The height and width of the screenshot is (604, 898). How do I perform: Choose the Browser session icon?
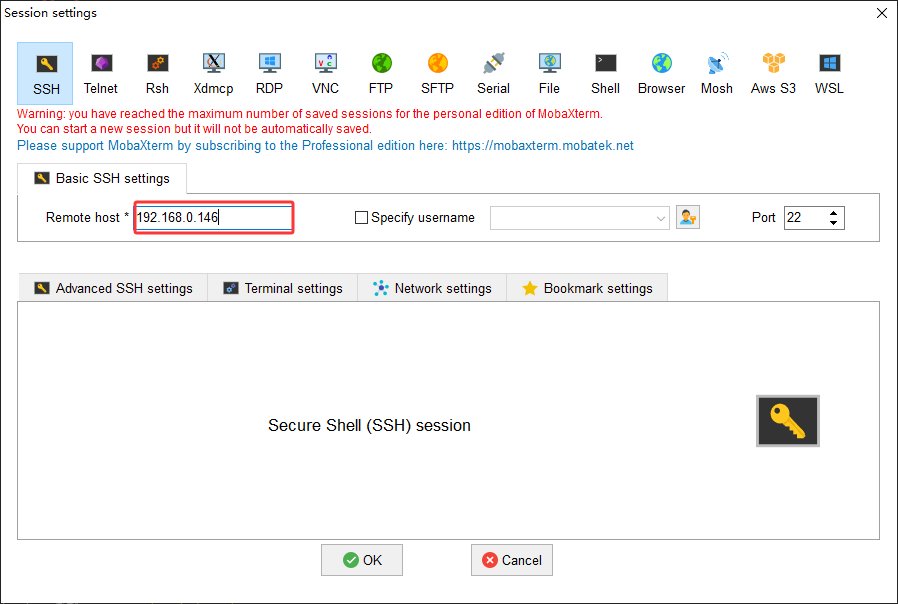661,73
